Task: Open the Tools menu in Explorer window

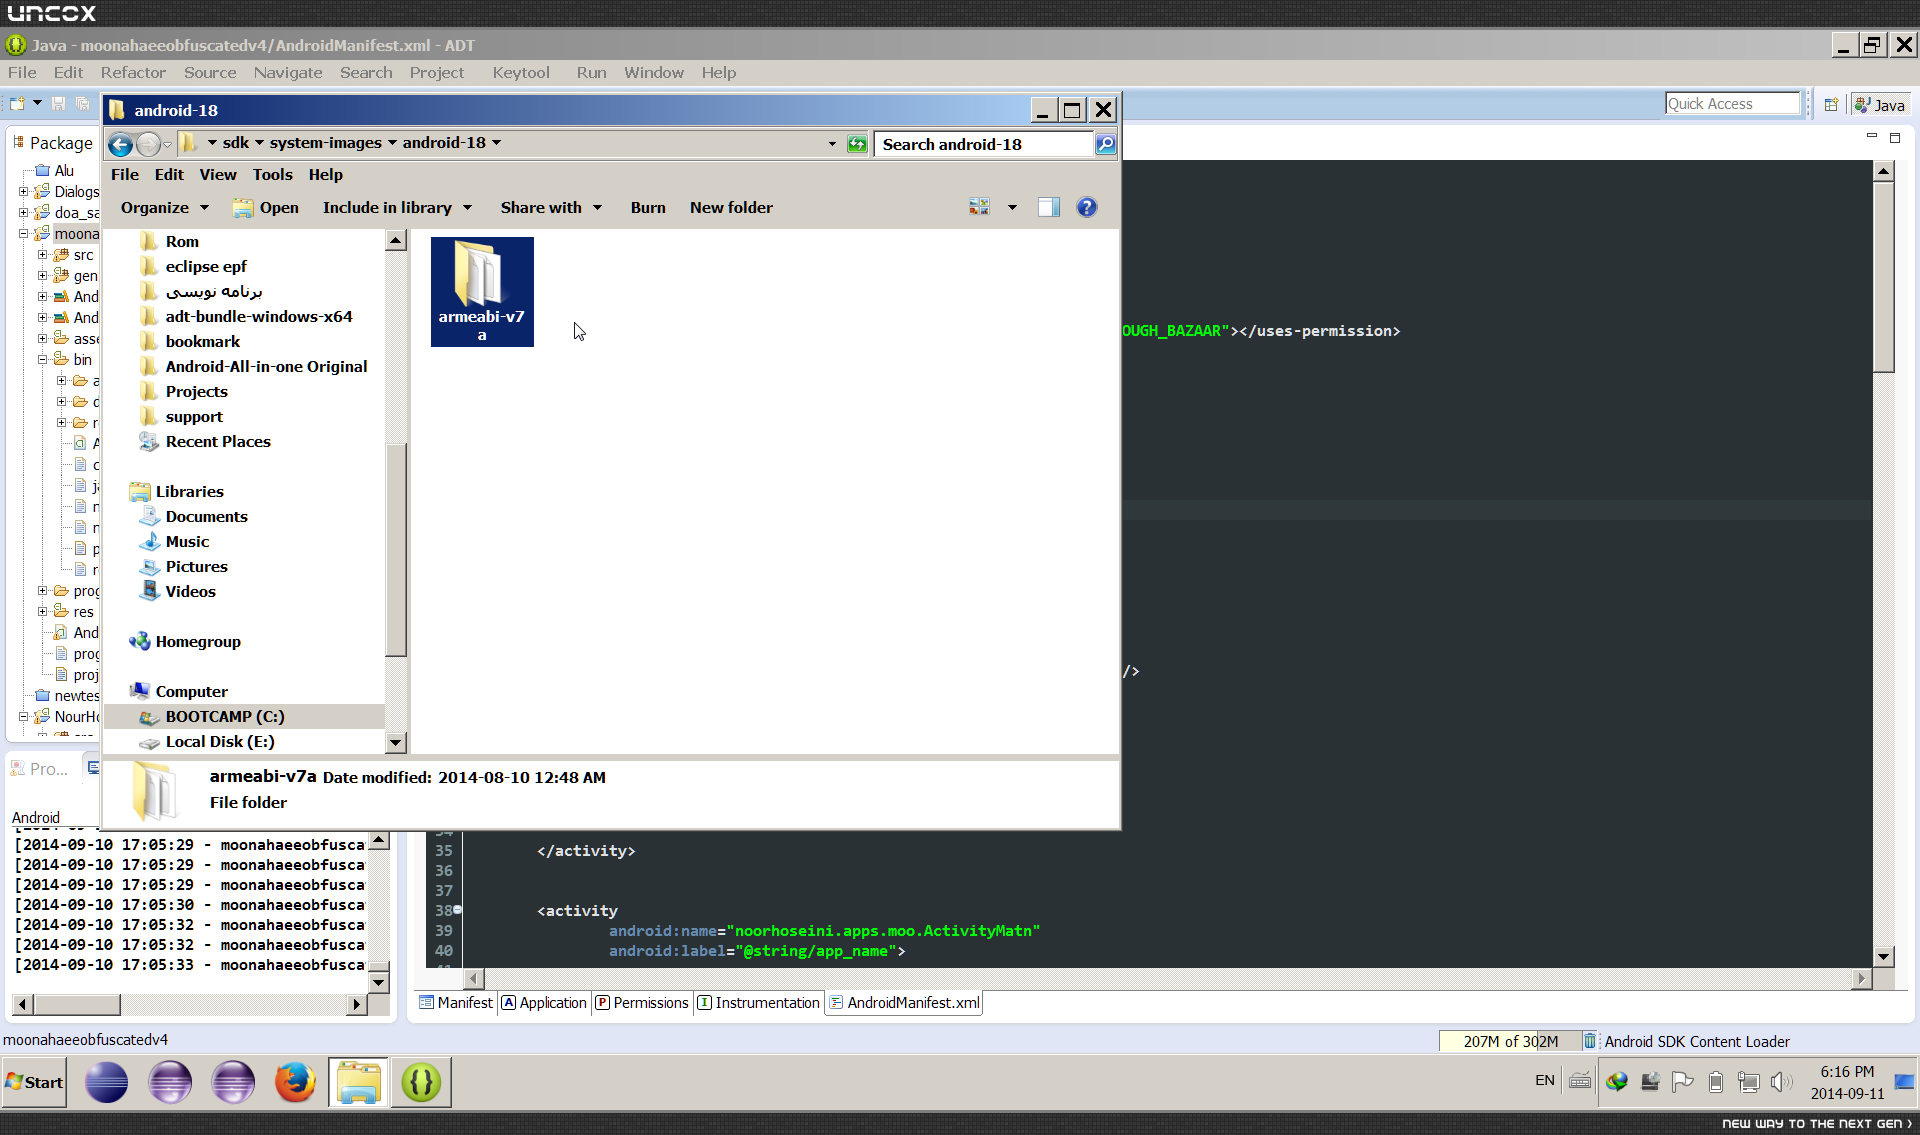Action: tap(272, 174)
